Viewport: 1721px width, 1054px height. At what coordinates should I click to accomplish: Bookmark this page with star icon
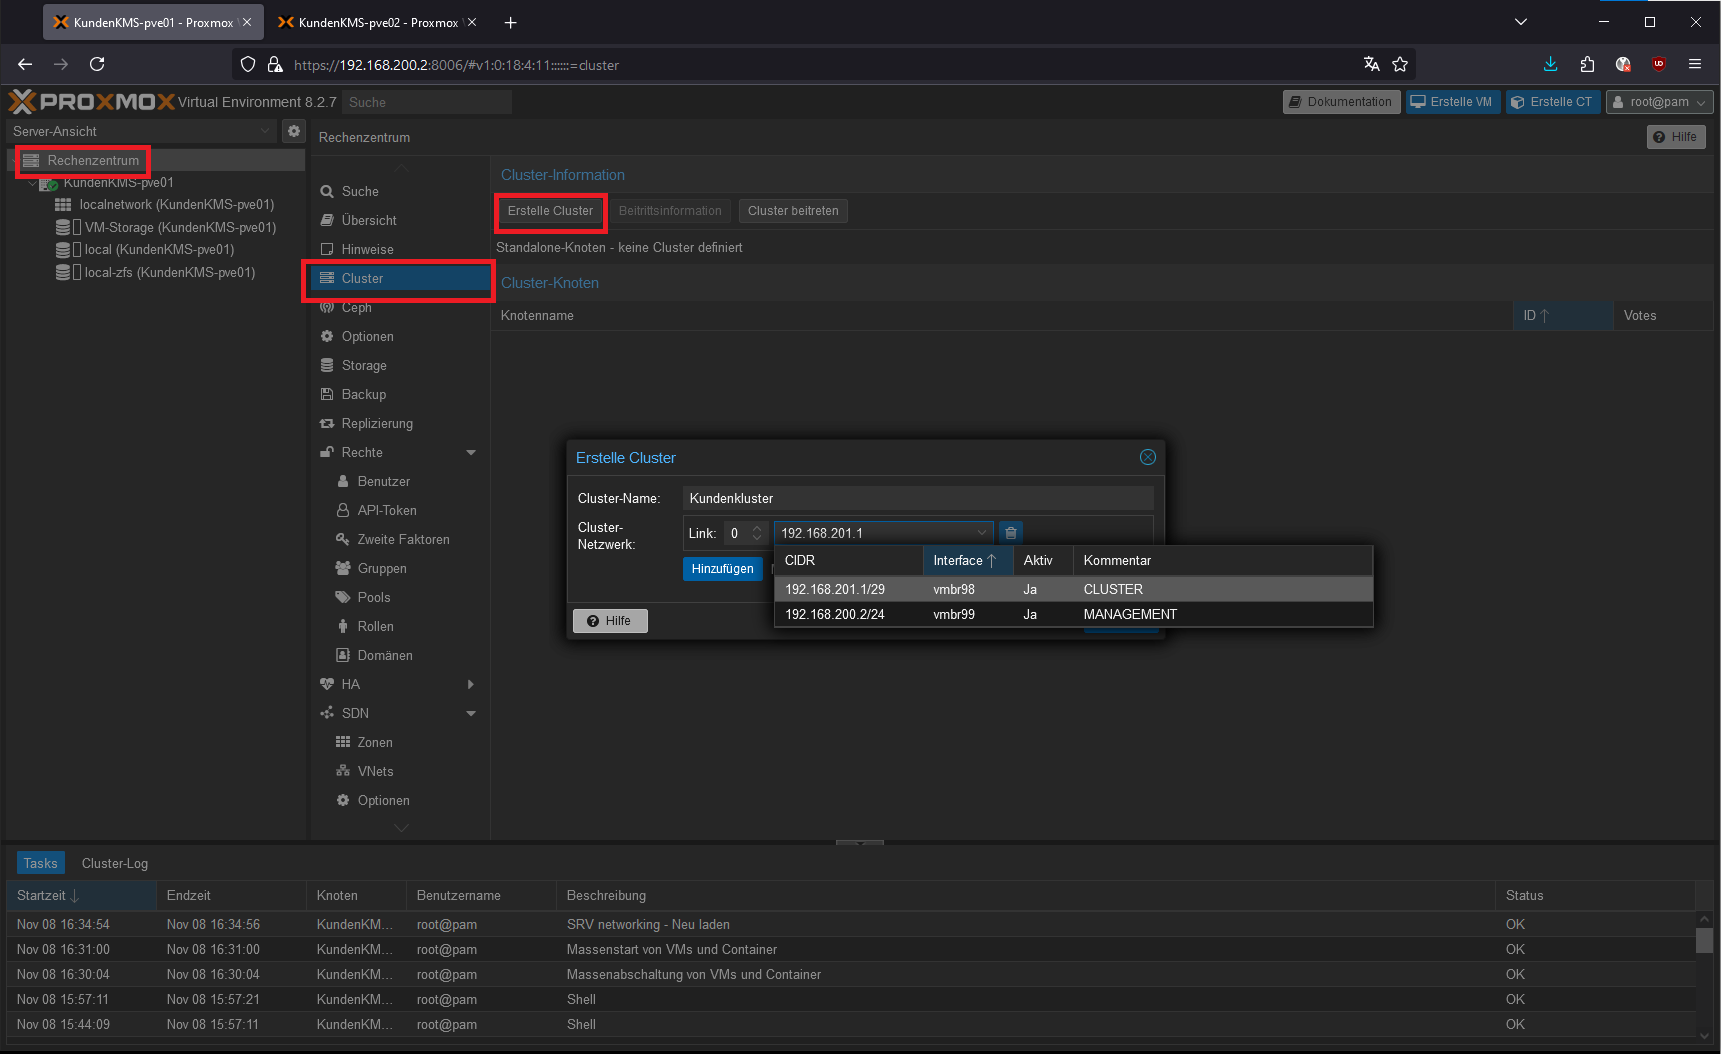pos(1400,65)
